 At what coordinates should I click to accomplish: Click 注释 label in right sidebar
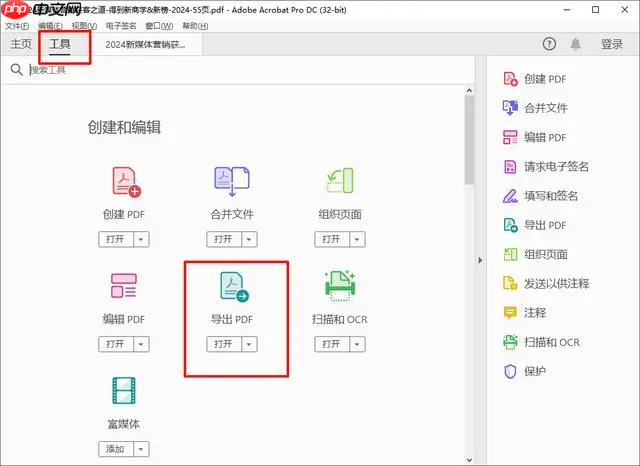[535, 313]
